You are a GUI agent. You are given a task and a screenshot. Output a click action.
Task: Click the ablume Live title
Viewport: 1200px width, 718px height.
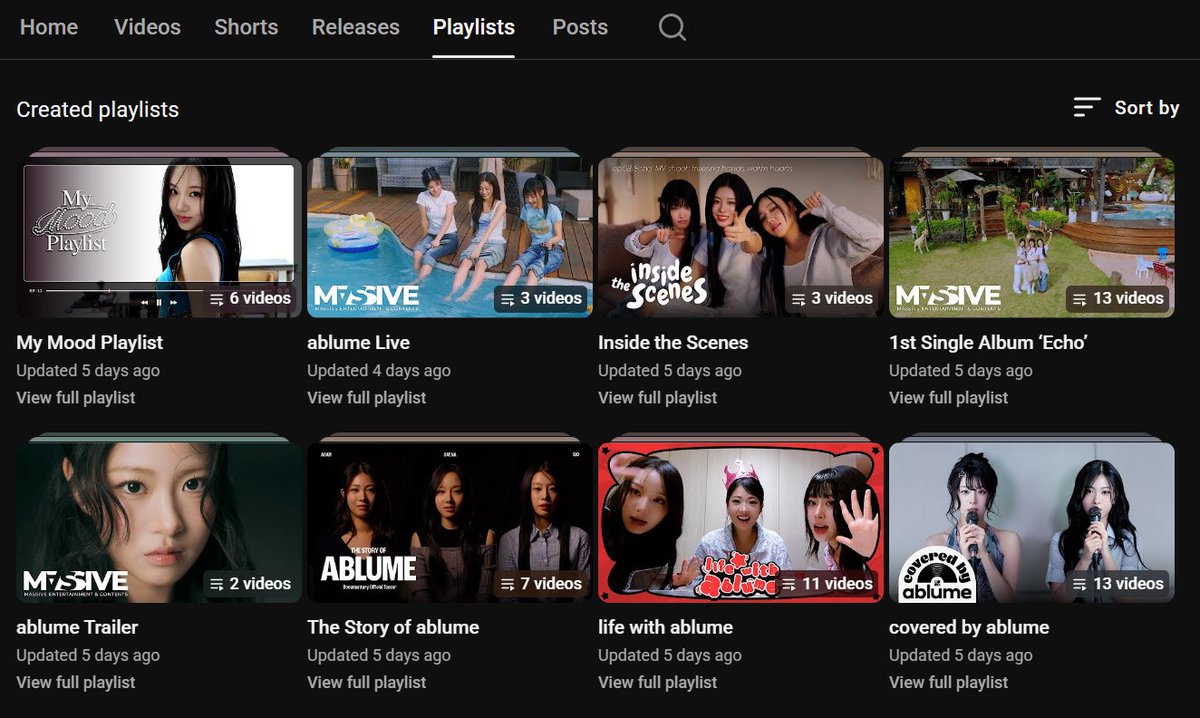[x=359, y=343]
